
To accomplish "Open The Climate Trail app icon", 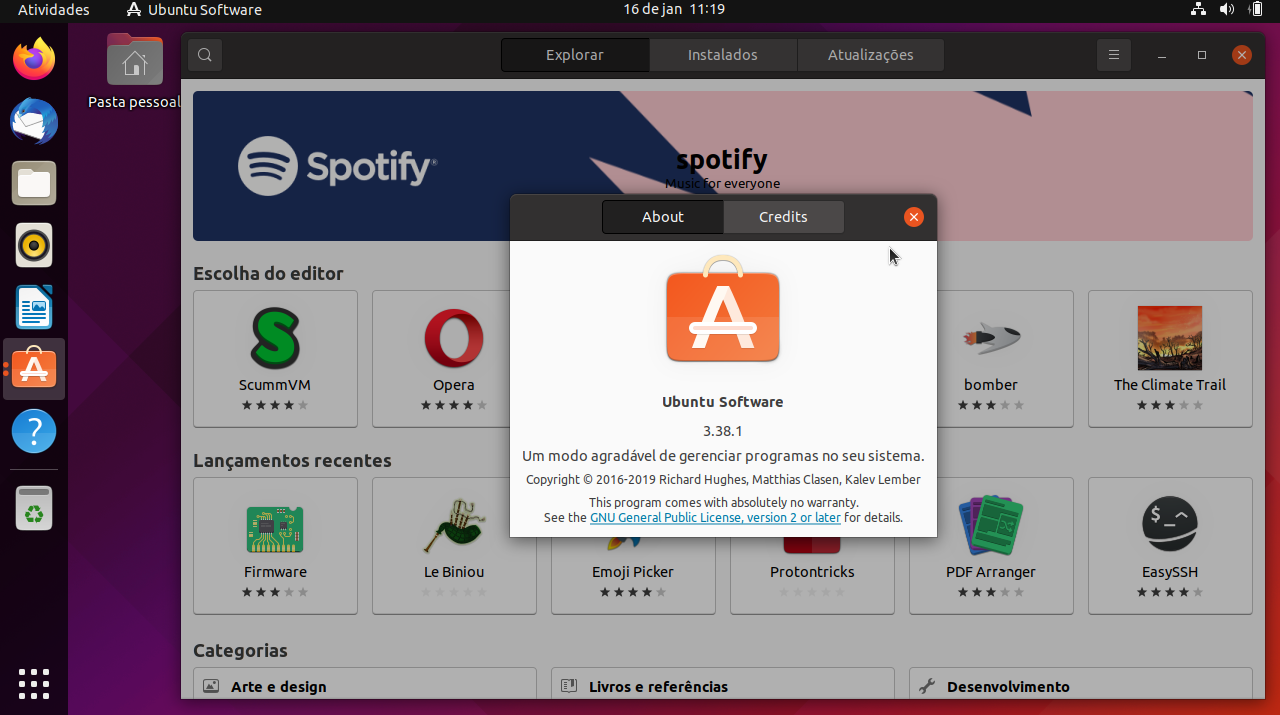I will point(1170,338).
